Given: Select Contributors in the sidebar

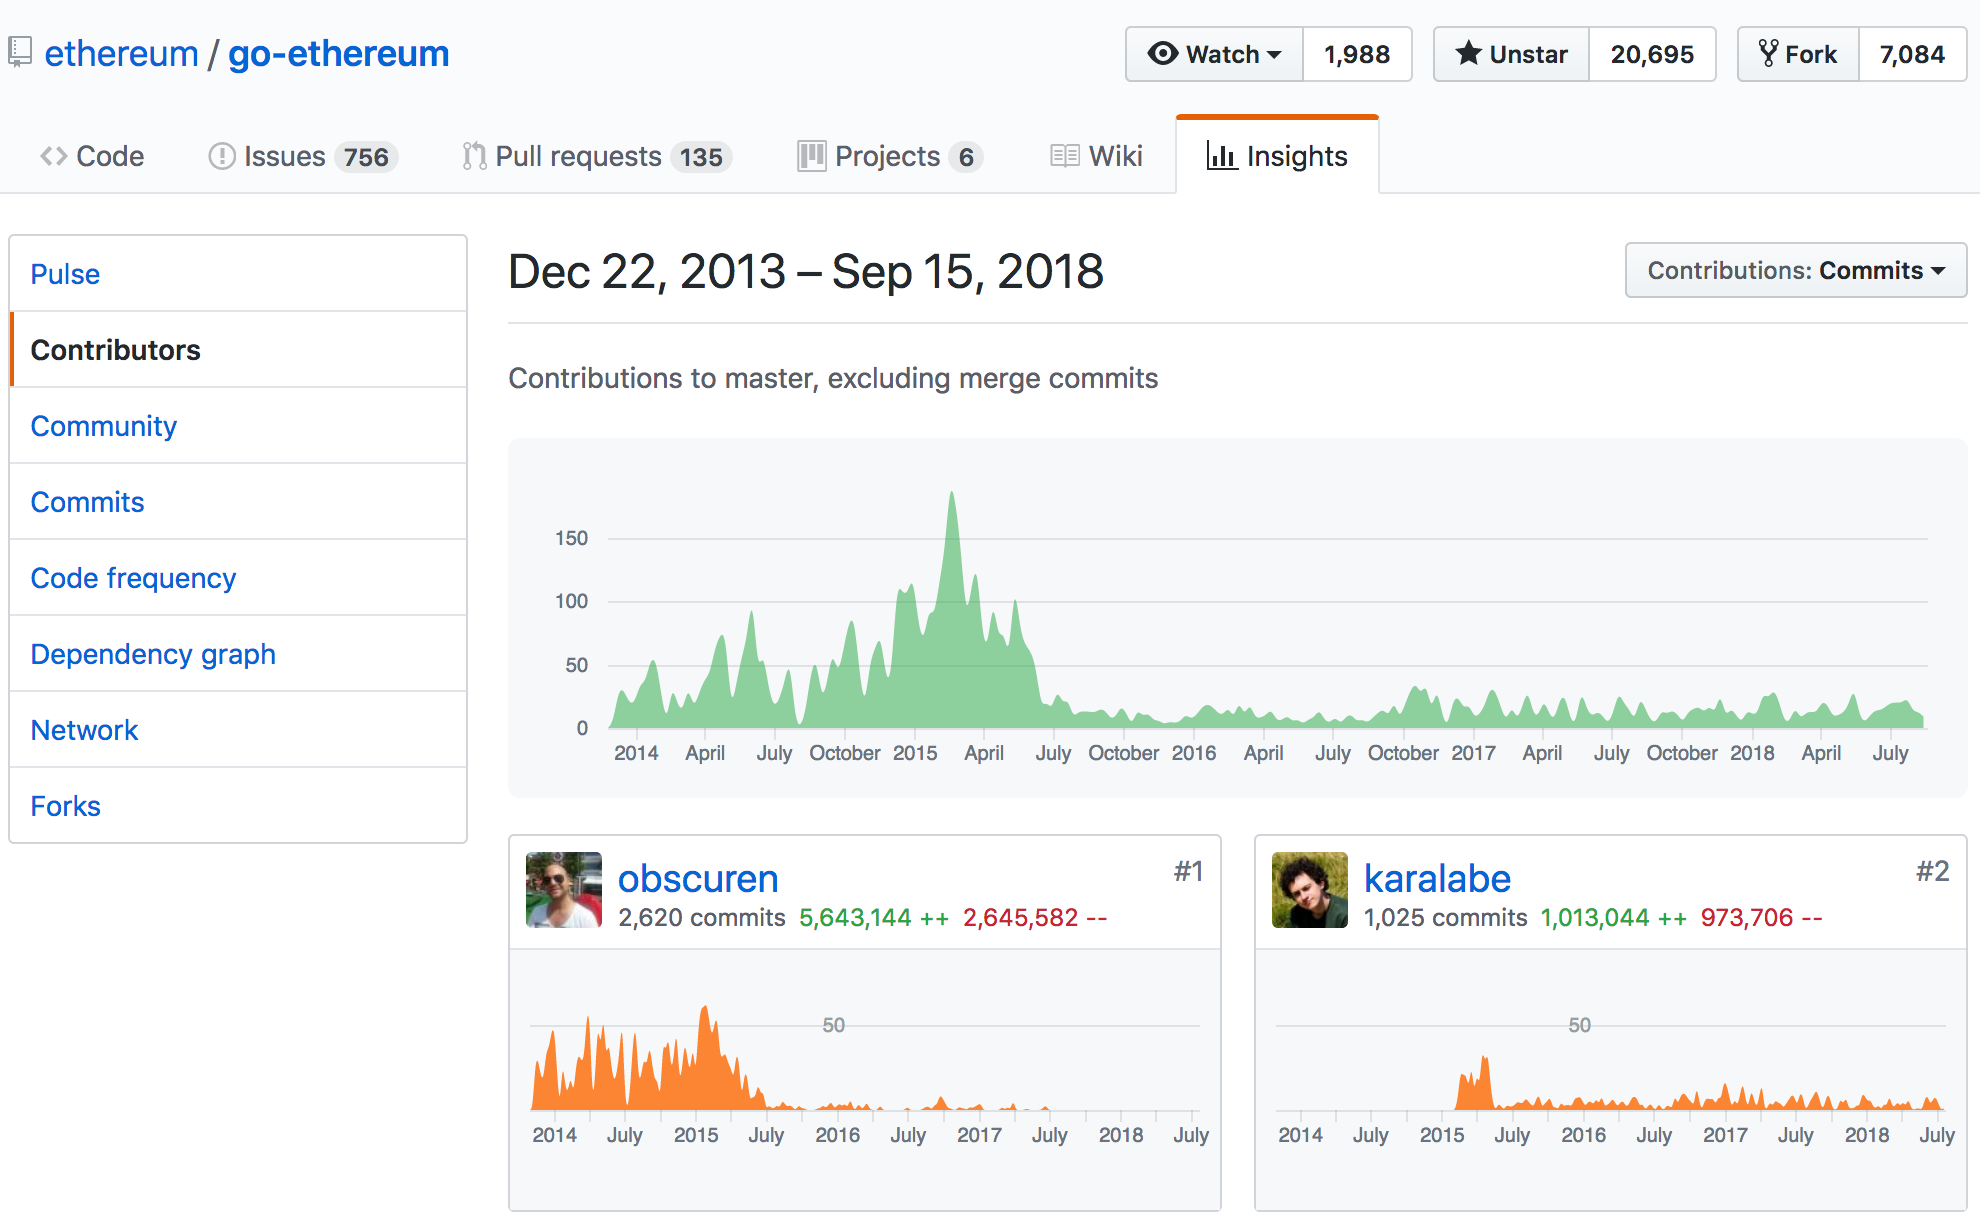Looking at the screenshot, I should (238, 350).
